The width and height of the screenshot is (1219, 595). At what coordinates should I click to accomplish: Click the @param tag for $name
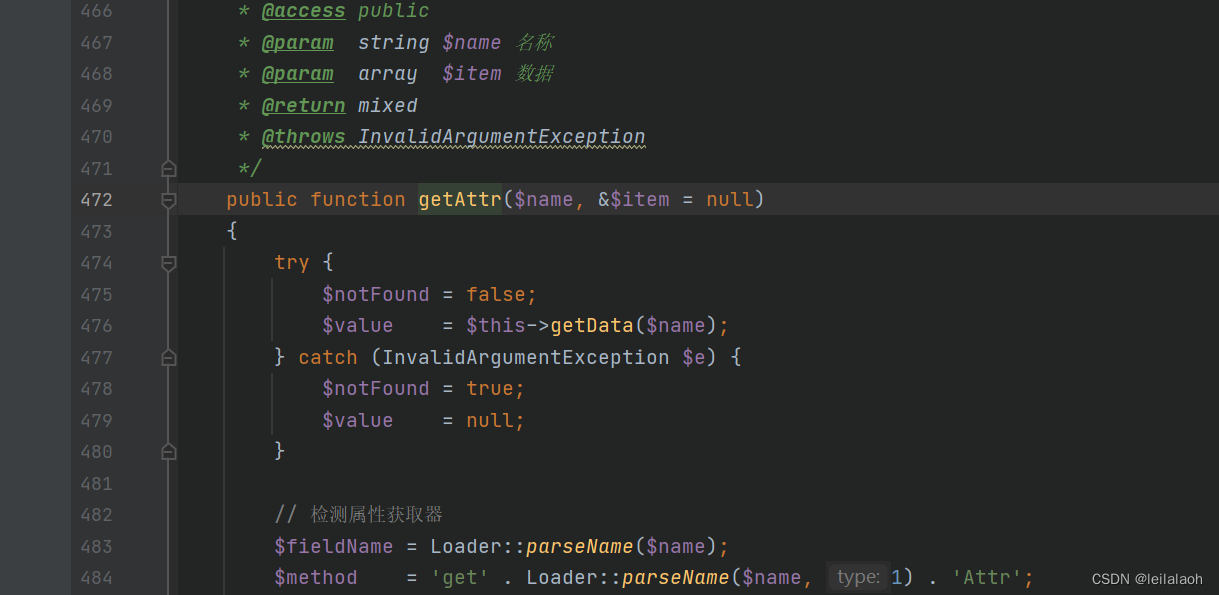click(297, 42)
